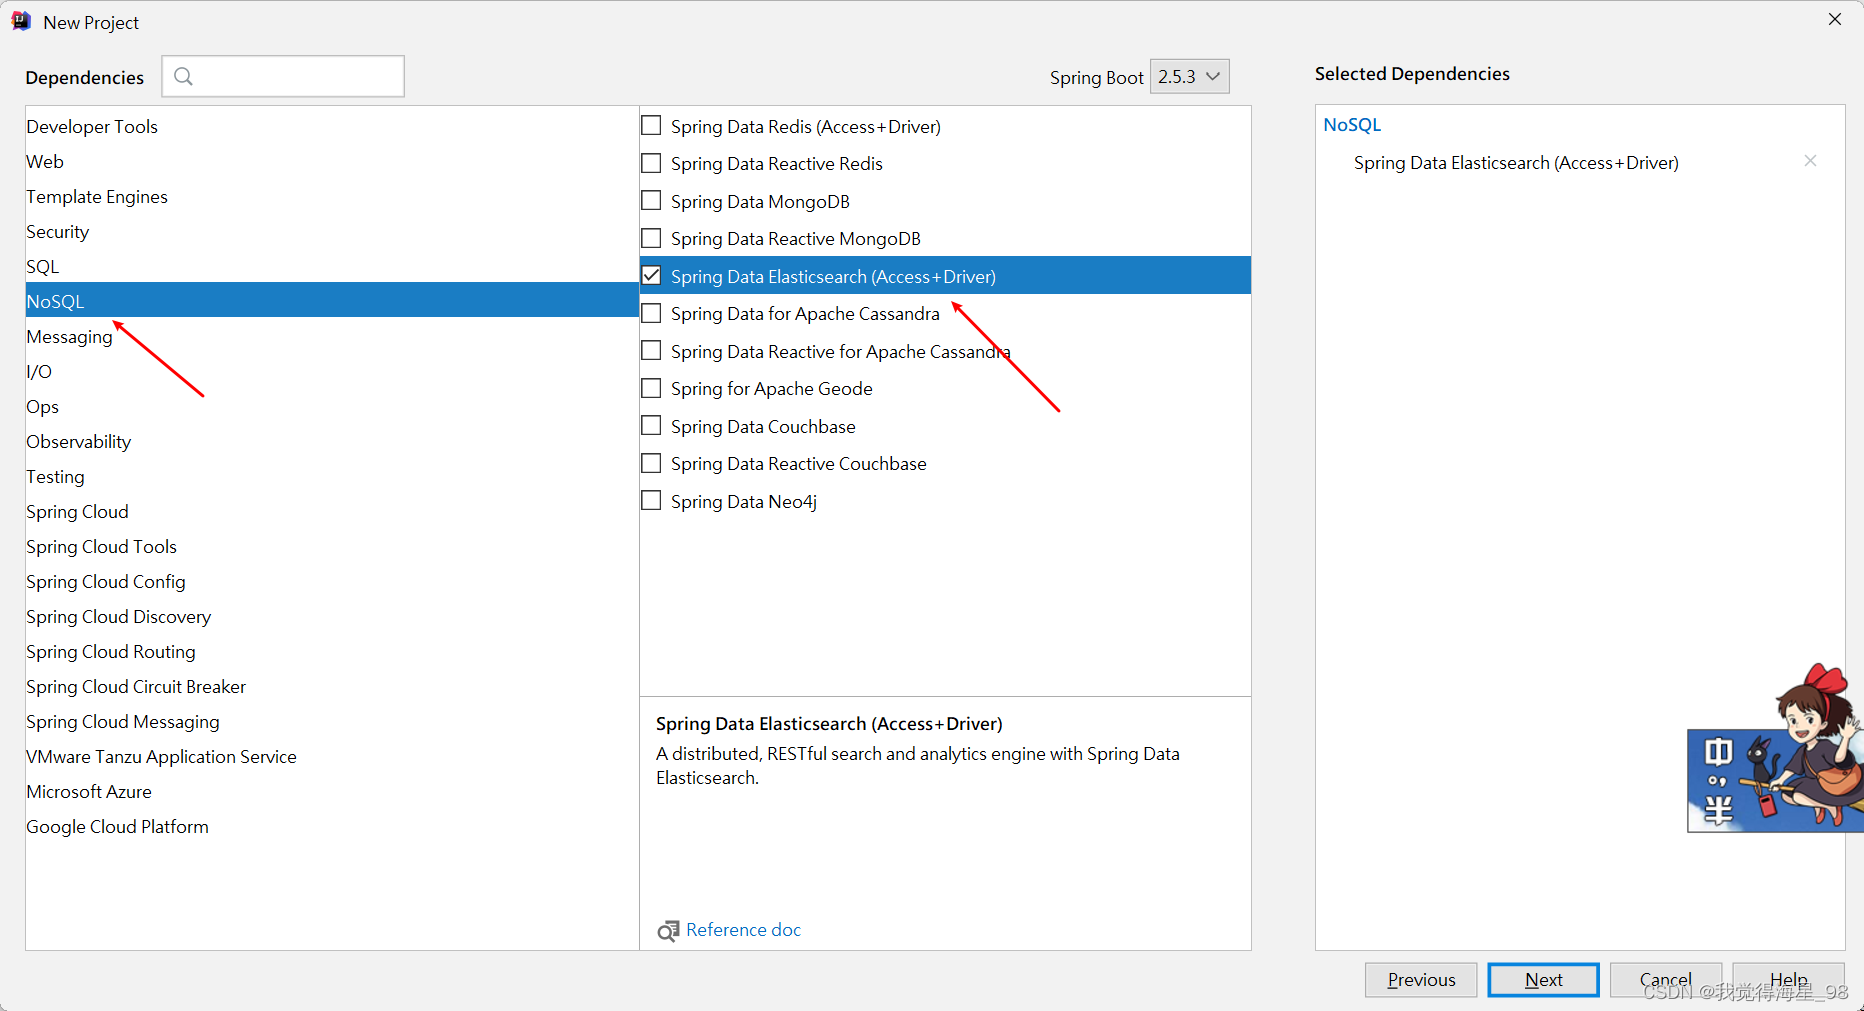Select the Security category
The height and width of the screenshot is (1011, 1864).
pyautogui.click(x=332, y=231)
